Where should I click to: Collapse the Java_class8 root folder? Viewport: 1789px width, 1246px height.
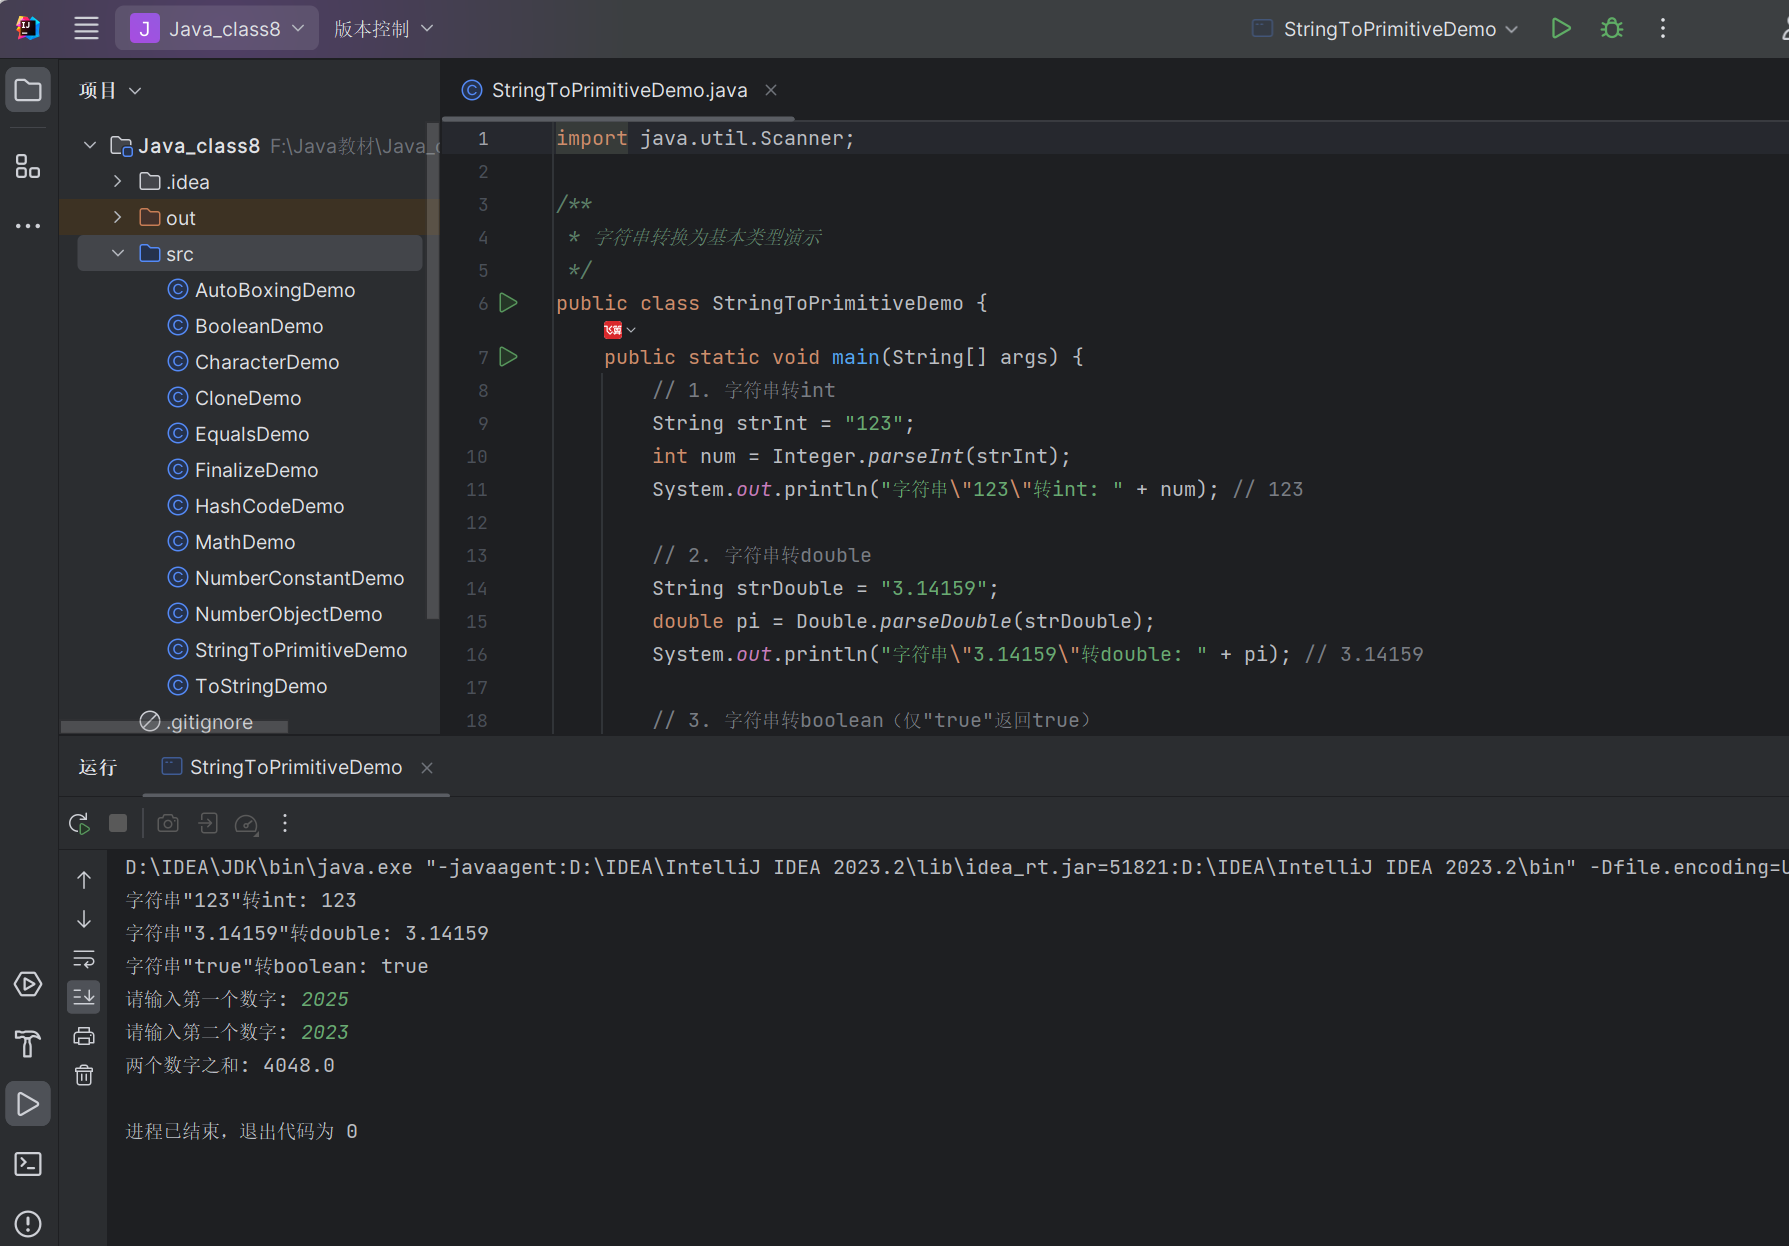pyautogui.click(x=90, y=146)
